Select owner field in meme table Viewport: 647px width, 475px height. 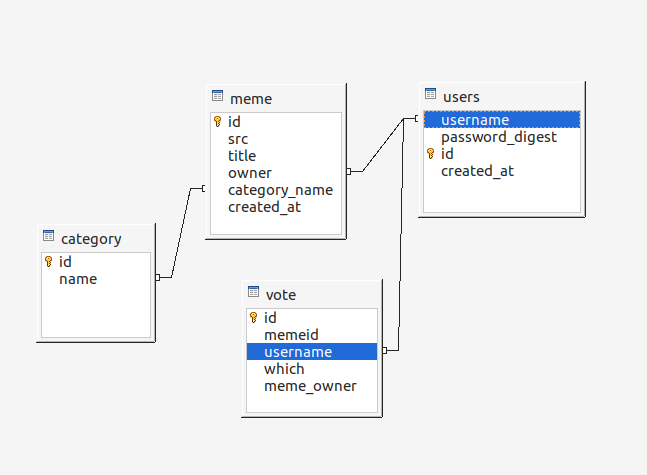(x=276, y=173)
